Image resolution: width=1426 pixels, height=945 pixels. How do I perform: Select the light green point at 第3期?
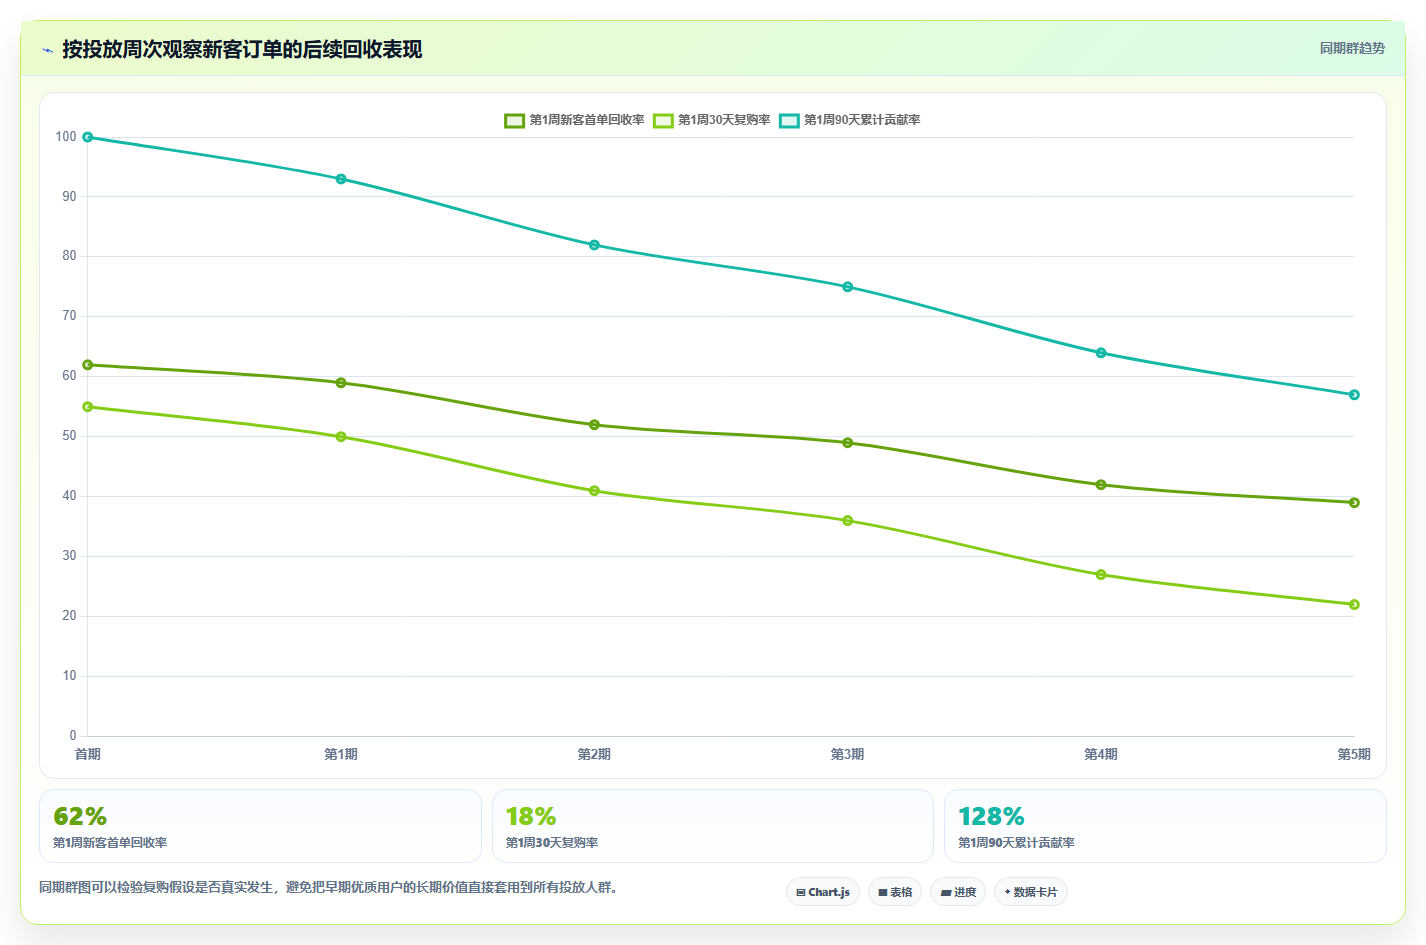point(848,521)
